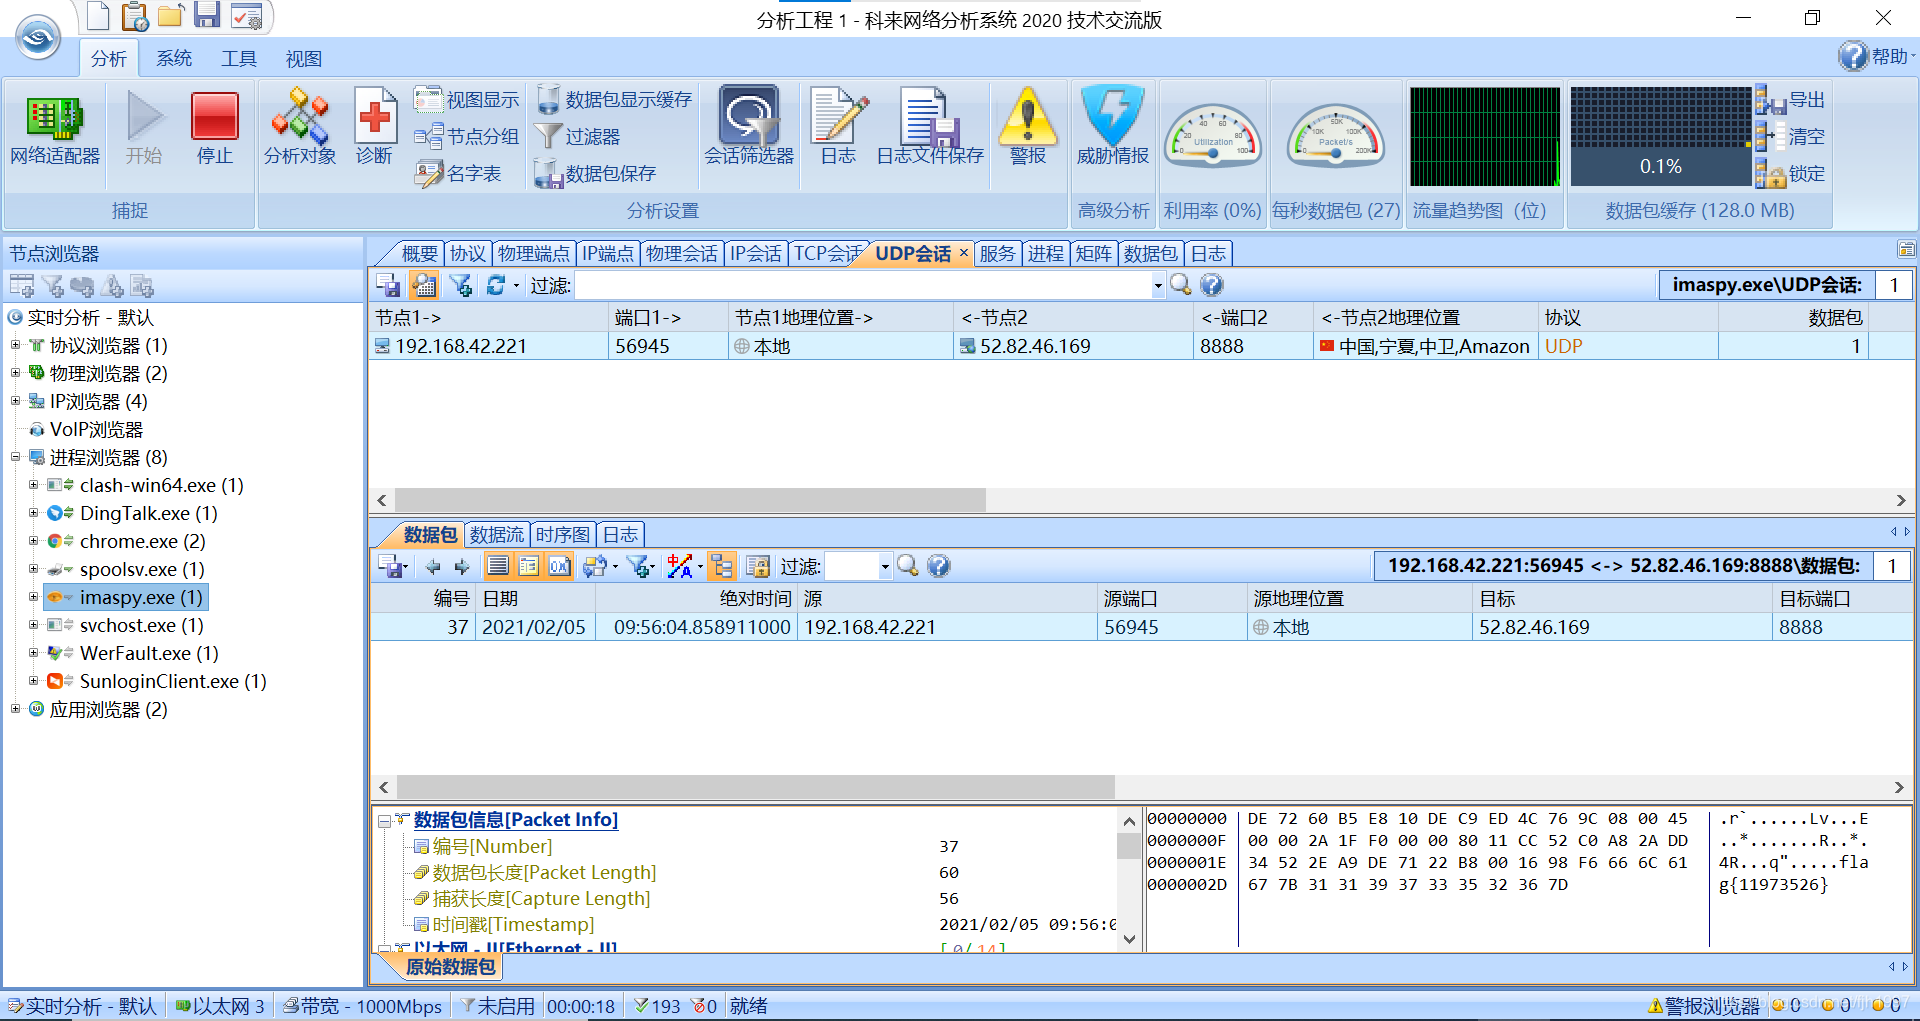Click the magnifier search icon beside the UDP conversation filter

1181,285
